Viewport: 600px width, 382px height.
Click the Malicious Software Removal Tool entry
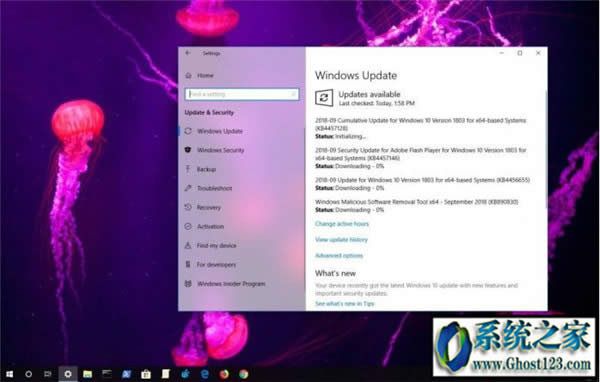[x=417, y=206]
